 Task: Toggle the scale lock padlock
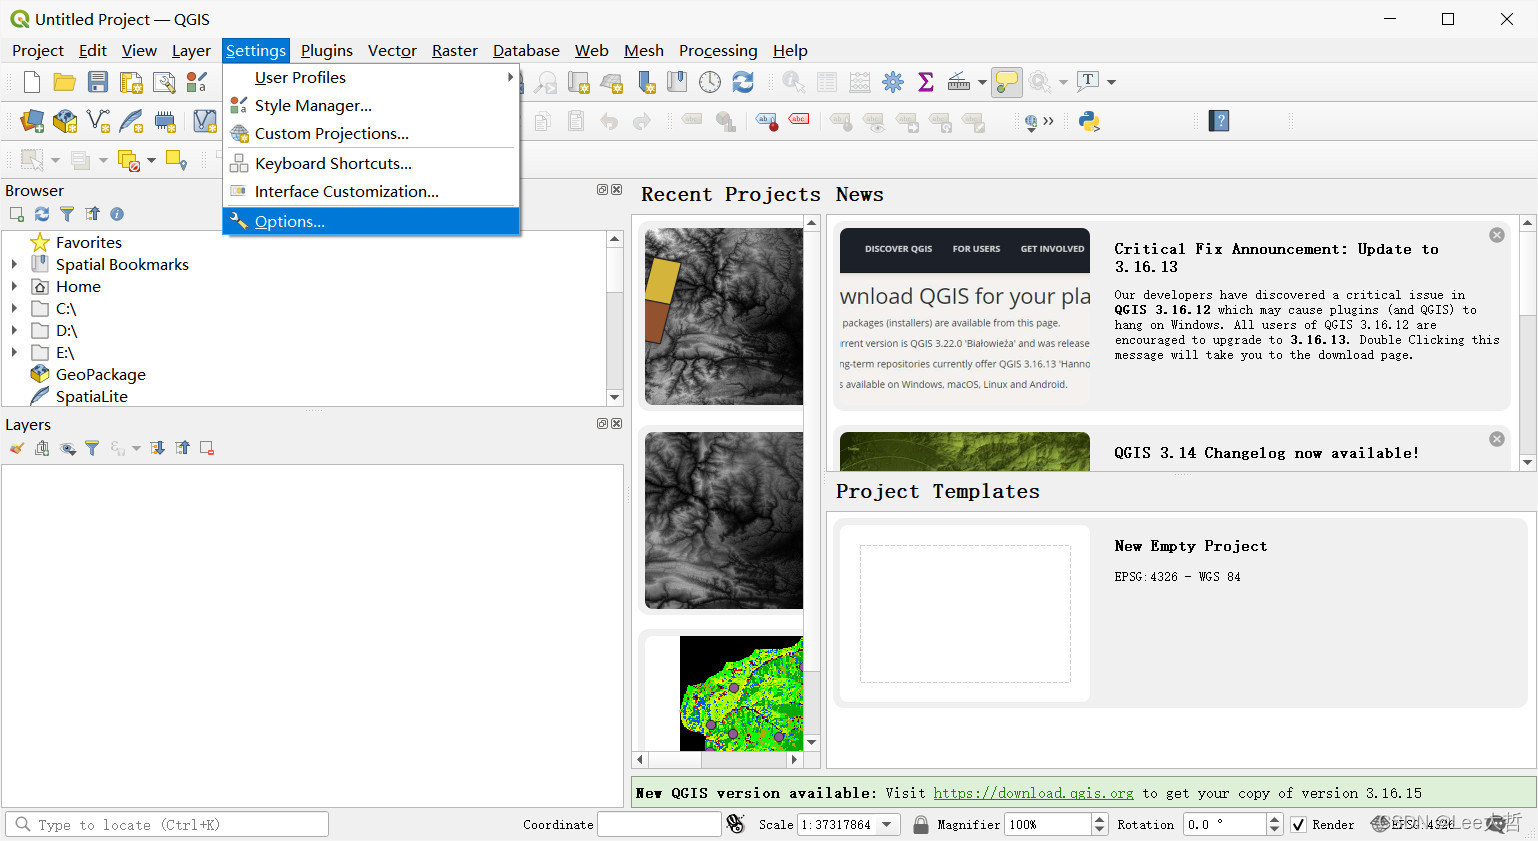(920, 825)
